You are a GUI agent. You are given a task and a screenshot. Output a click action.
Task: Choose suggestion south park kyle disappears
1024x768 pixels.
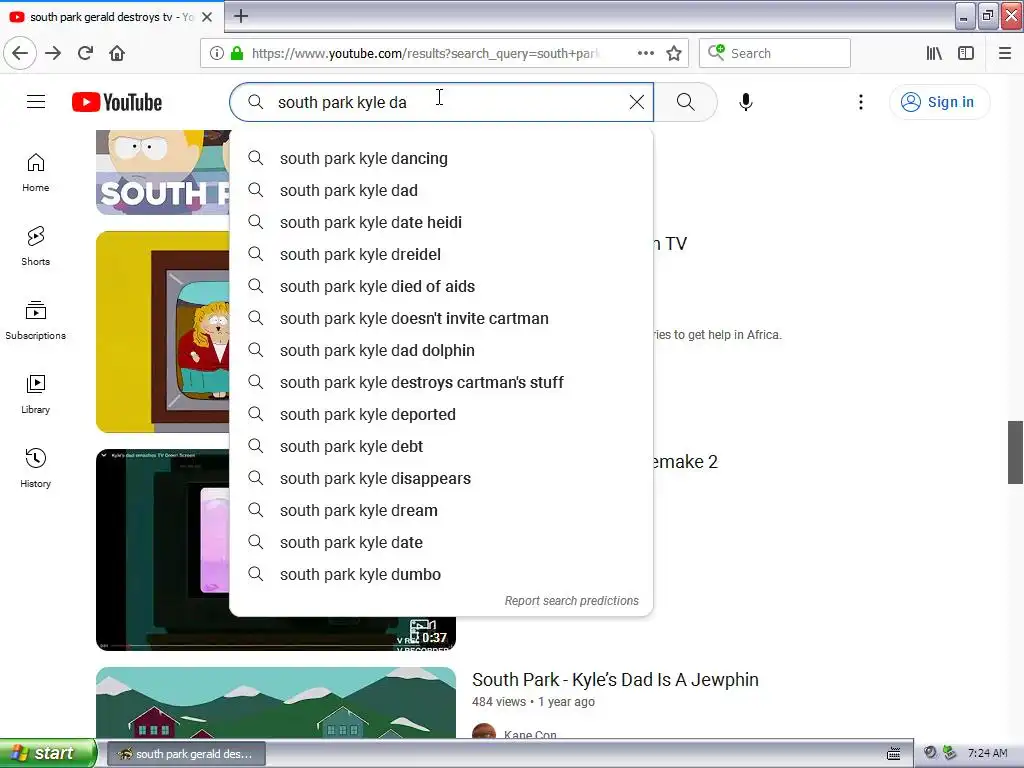click(x=441, y=478)
